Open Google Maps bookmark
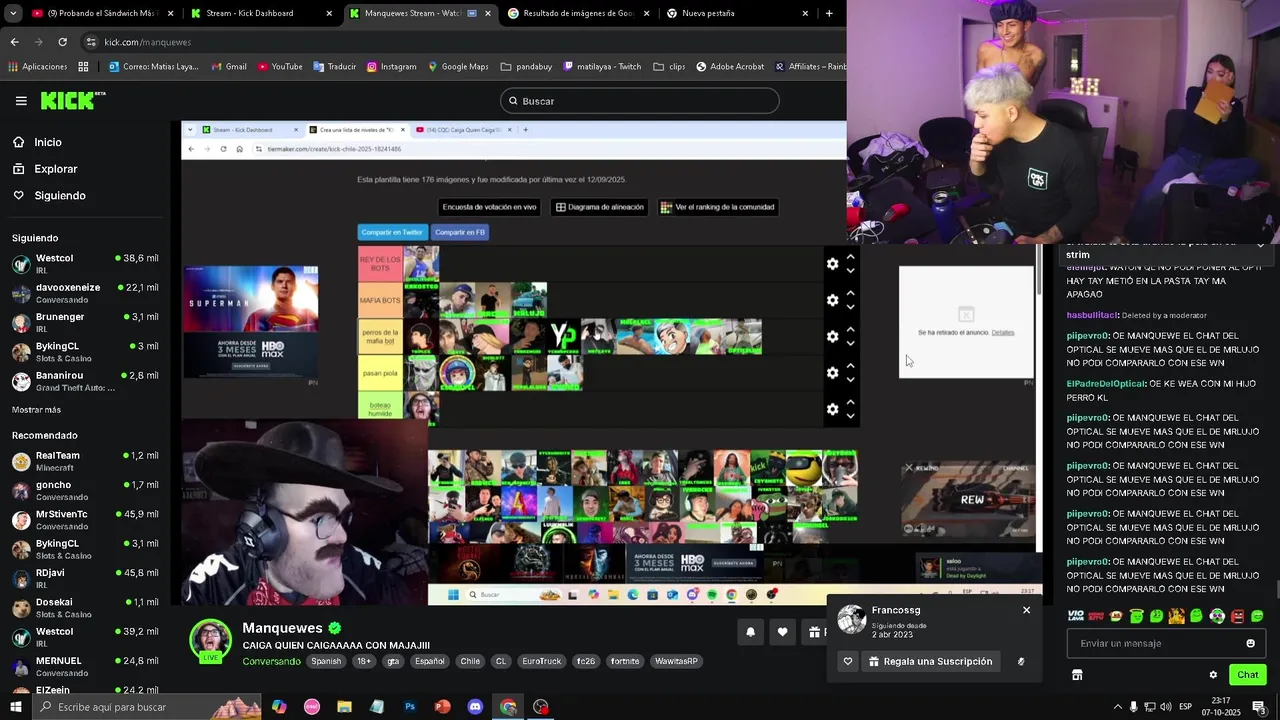Viewport: 1280px width, 720px height. point(458,67)
